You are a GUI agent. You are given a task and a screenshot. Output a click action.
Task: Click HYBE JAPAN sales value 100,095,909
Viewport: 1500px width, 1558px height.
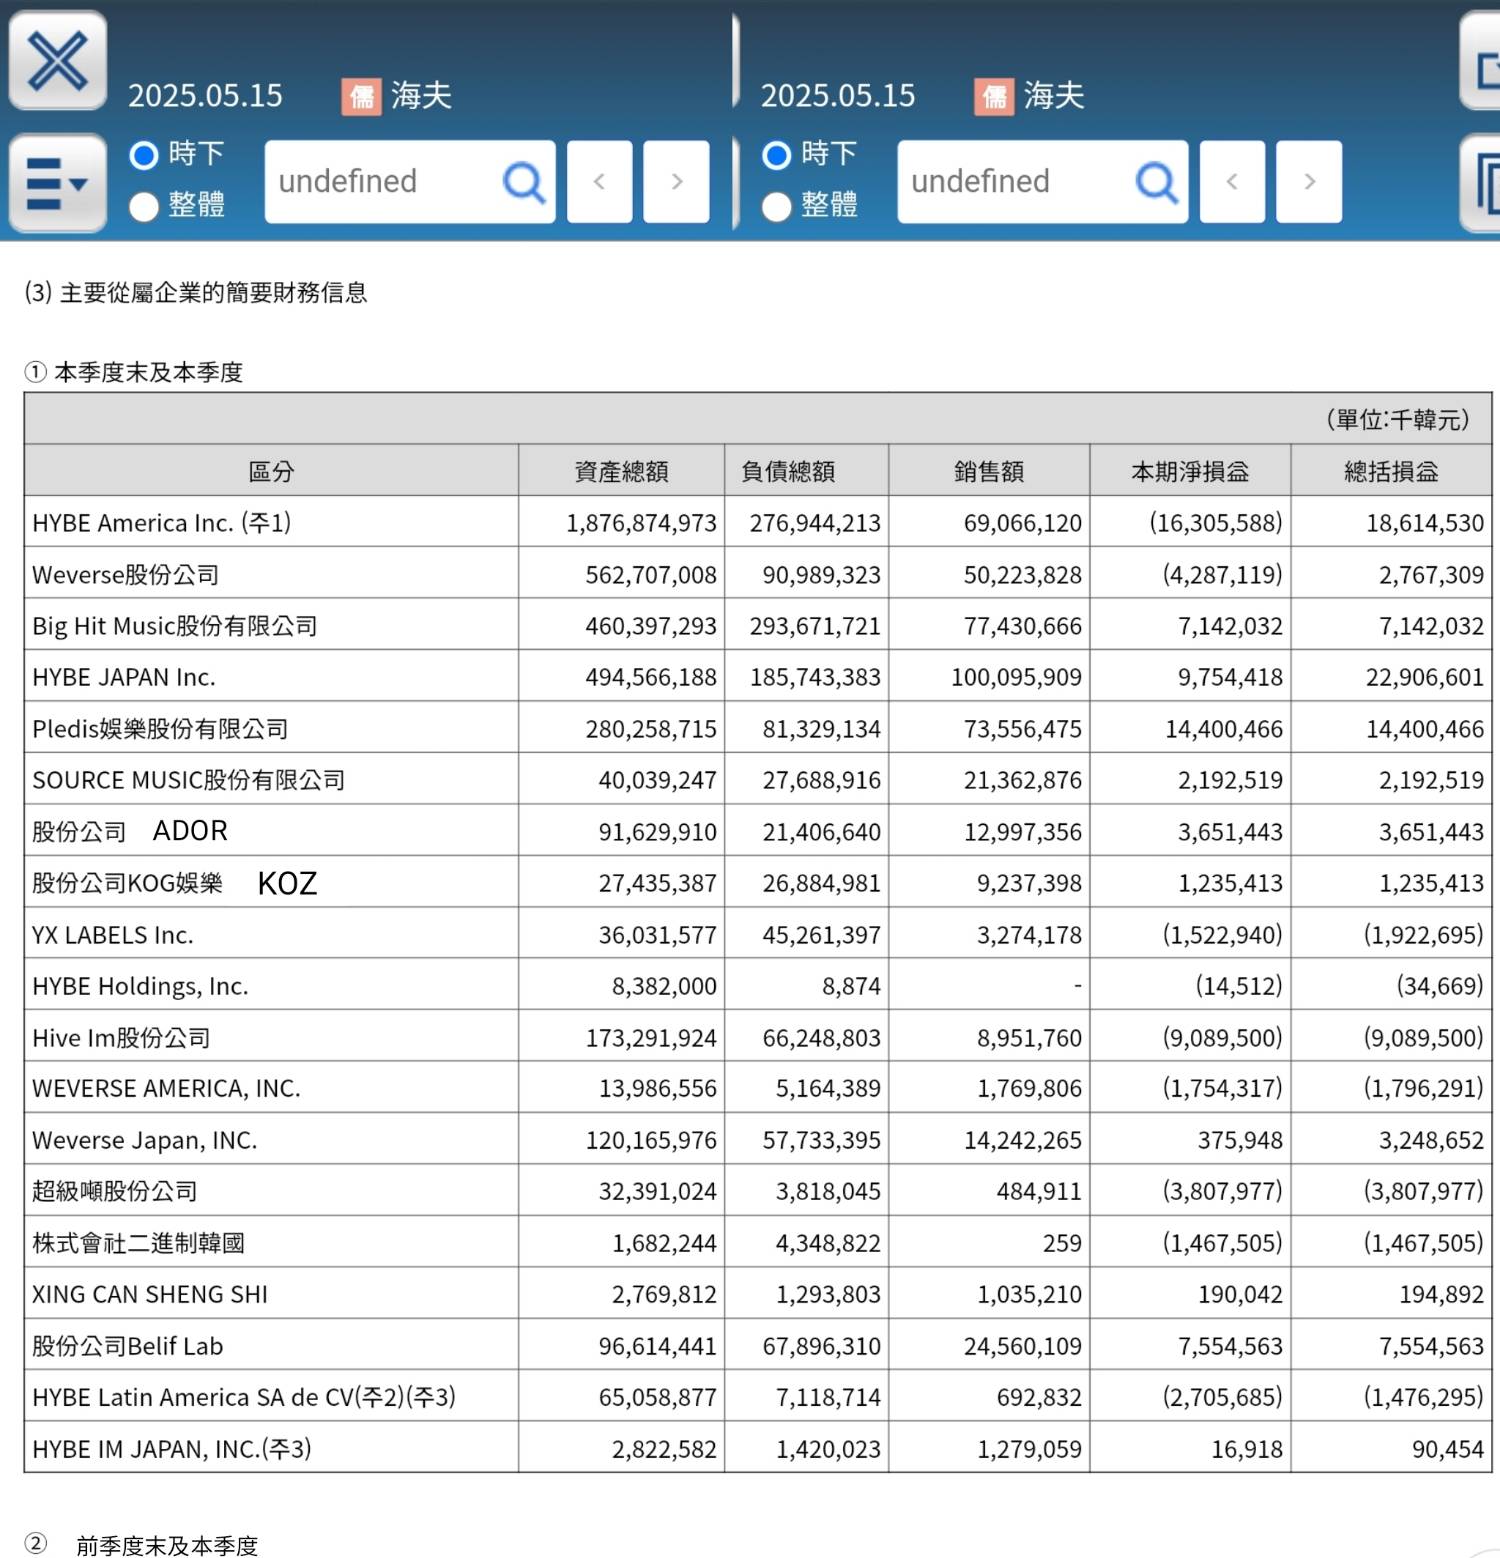(x=1016, y=677)
